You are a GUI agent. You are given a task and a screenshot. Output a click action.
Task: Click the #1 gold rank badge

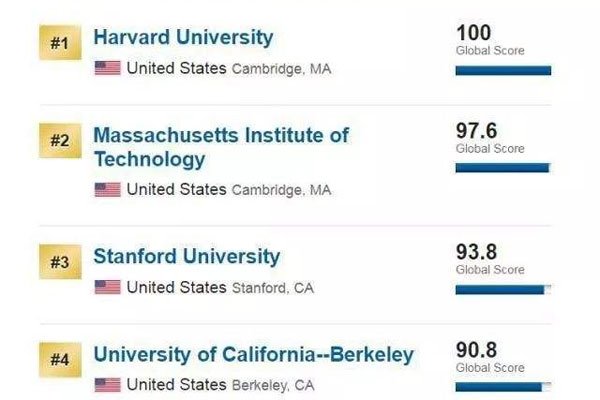[60, 42]
